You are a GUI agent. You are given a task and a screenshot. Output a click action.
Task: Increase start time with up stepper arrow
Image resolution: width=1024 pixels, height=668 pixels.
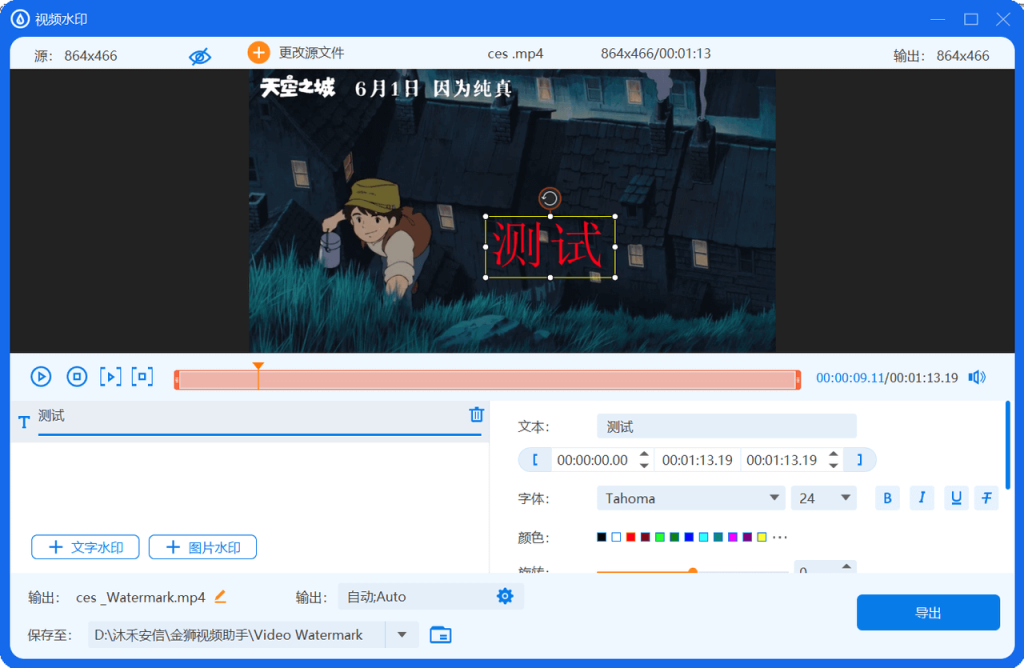click(x=644, y=454)
